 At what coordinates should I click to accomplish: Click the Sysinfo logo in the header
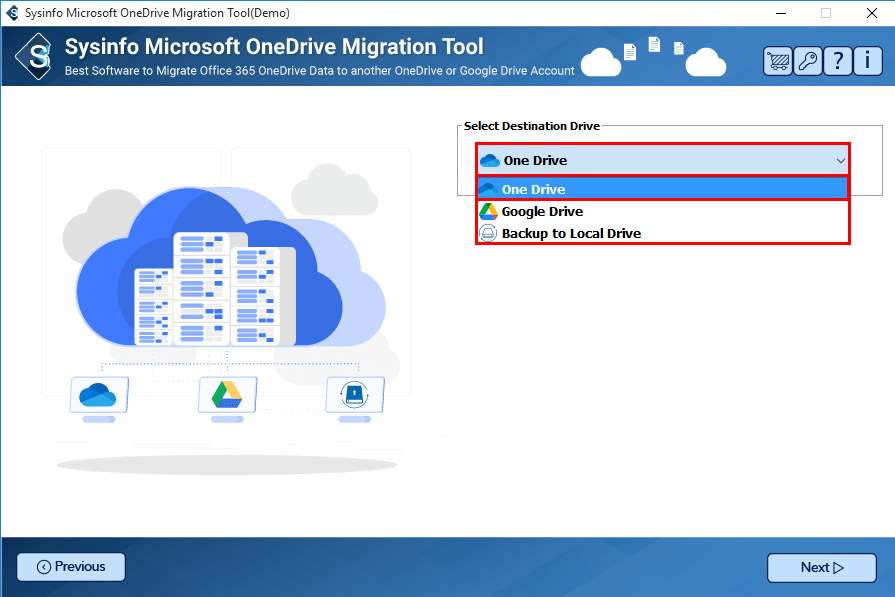pos(34,56)
